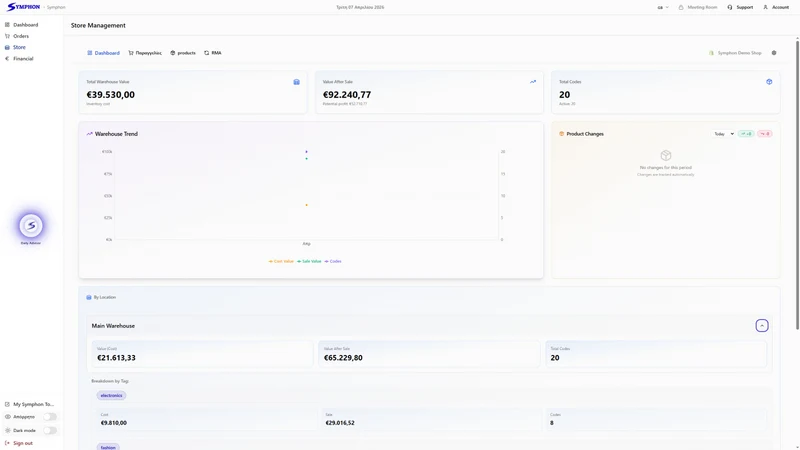
Task: Open the Support link
Action: coord(744,7)
